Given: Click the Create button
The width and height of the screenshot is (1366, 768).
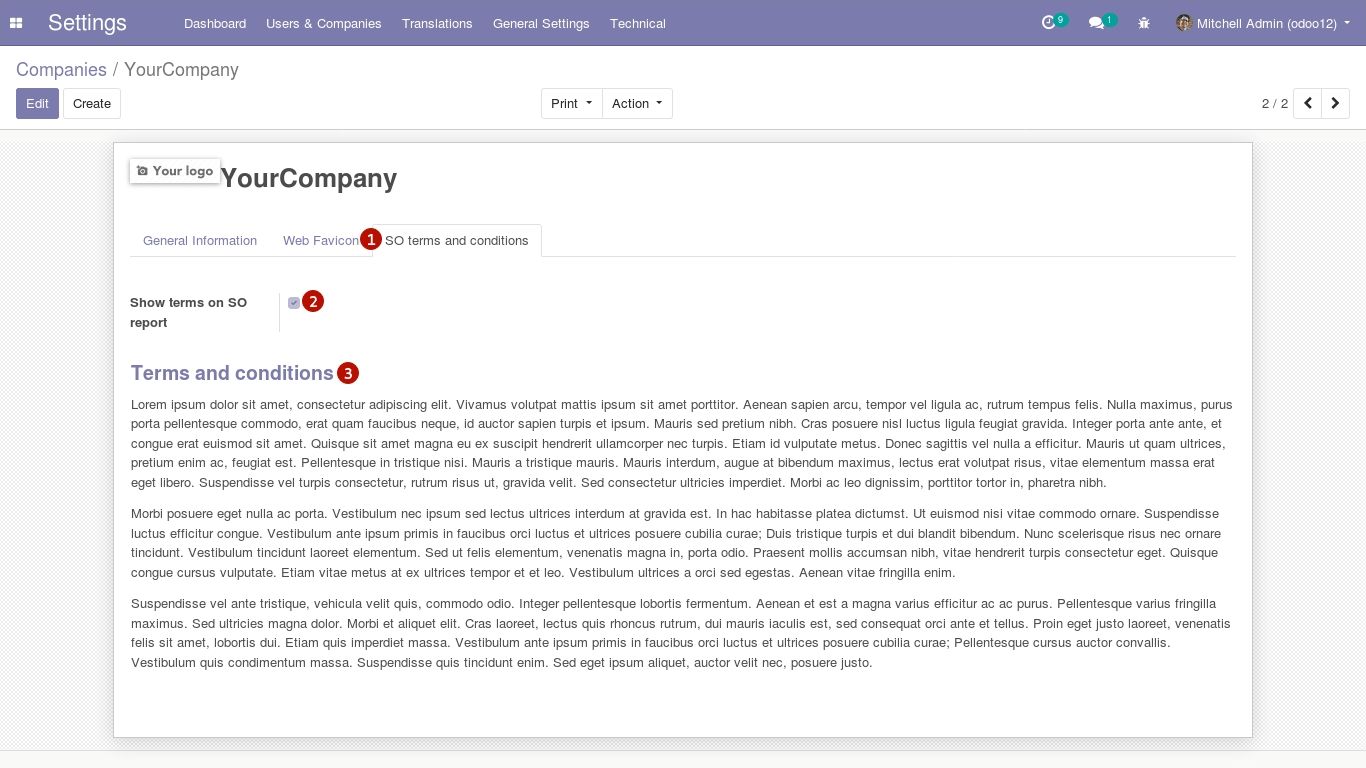Looking at the screenshot, I should pos(92,103).
